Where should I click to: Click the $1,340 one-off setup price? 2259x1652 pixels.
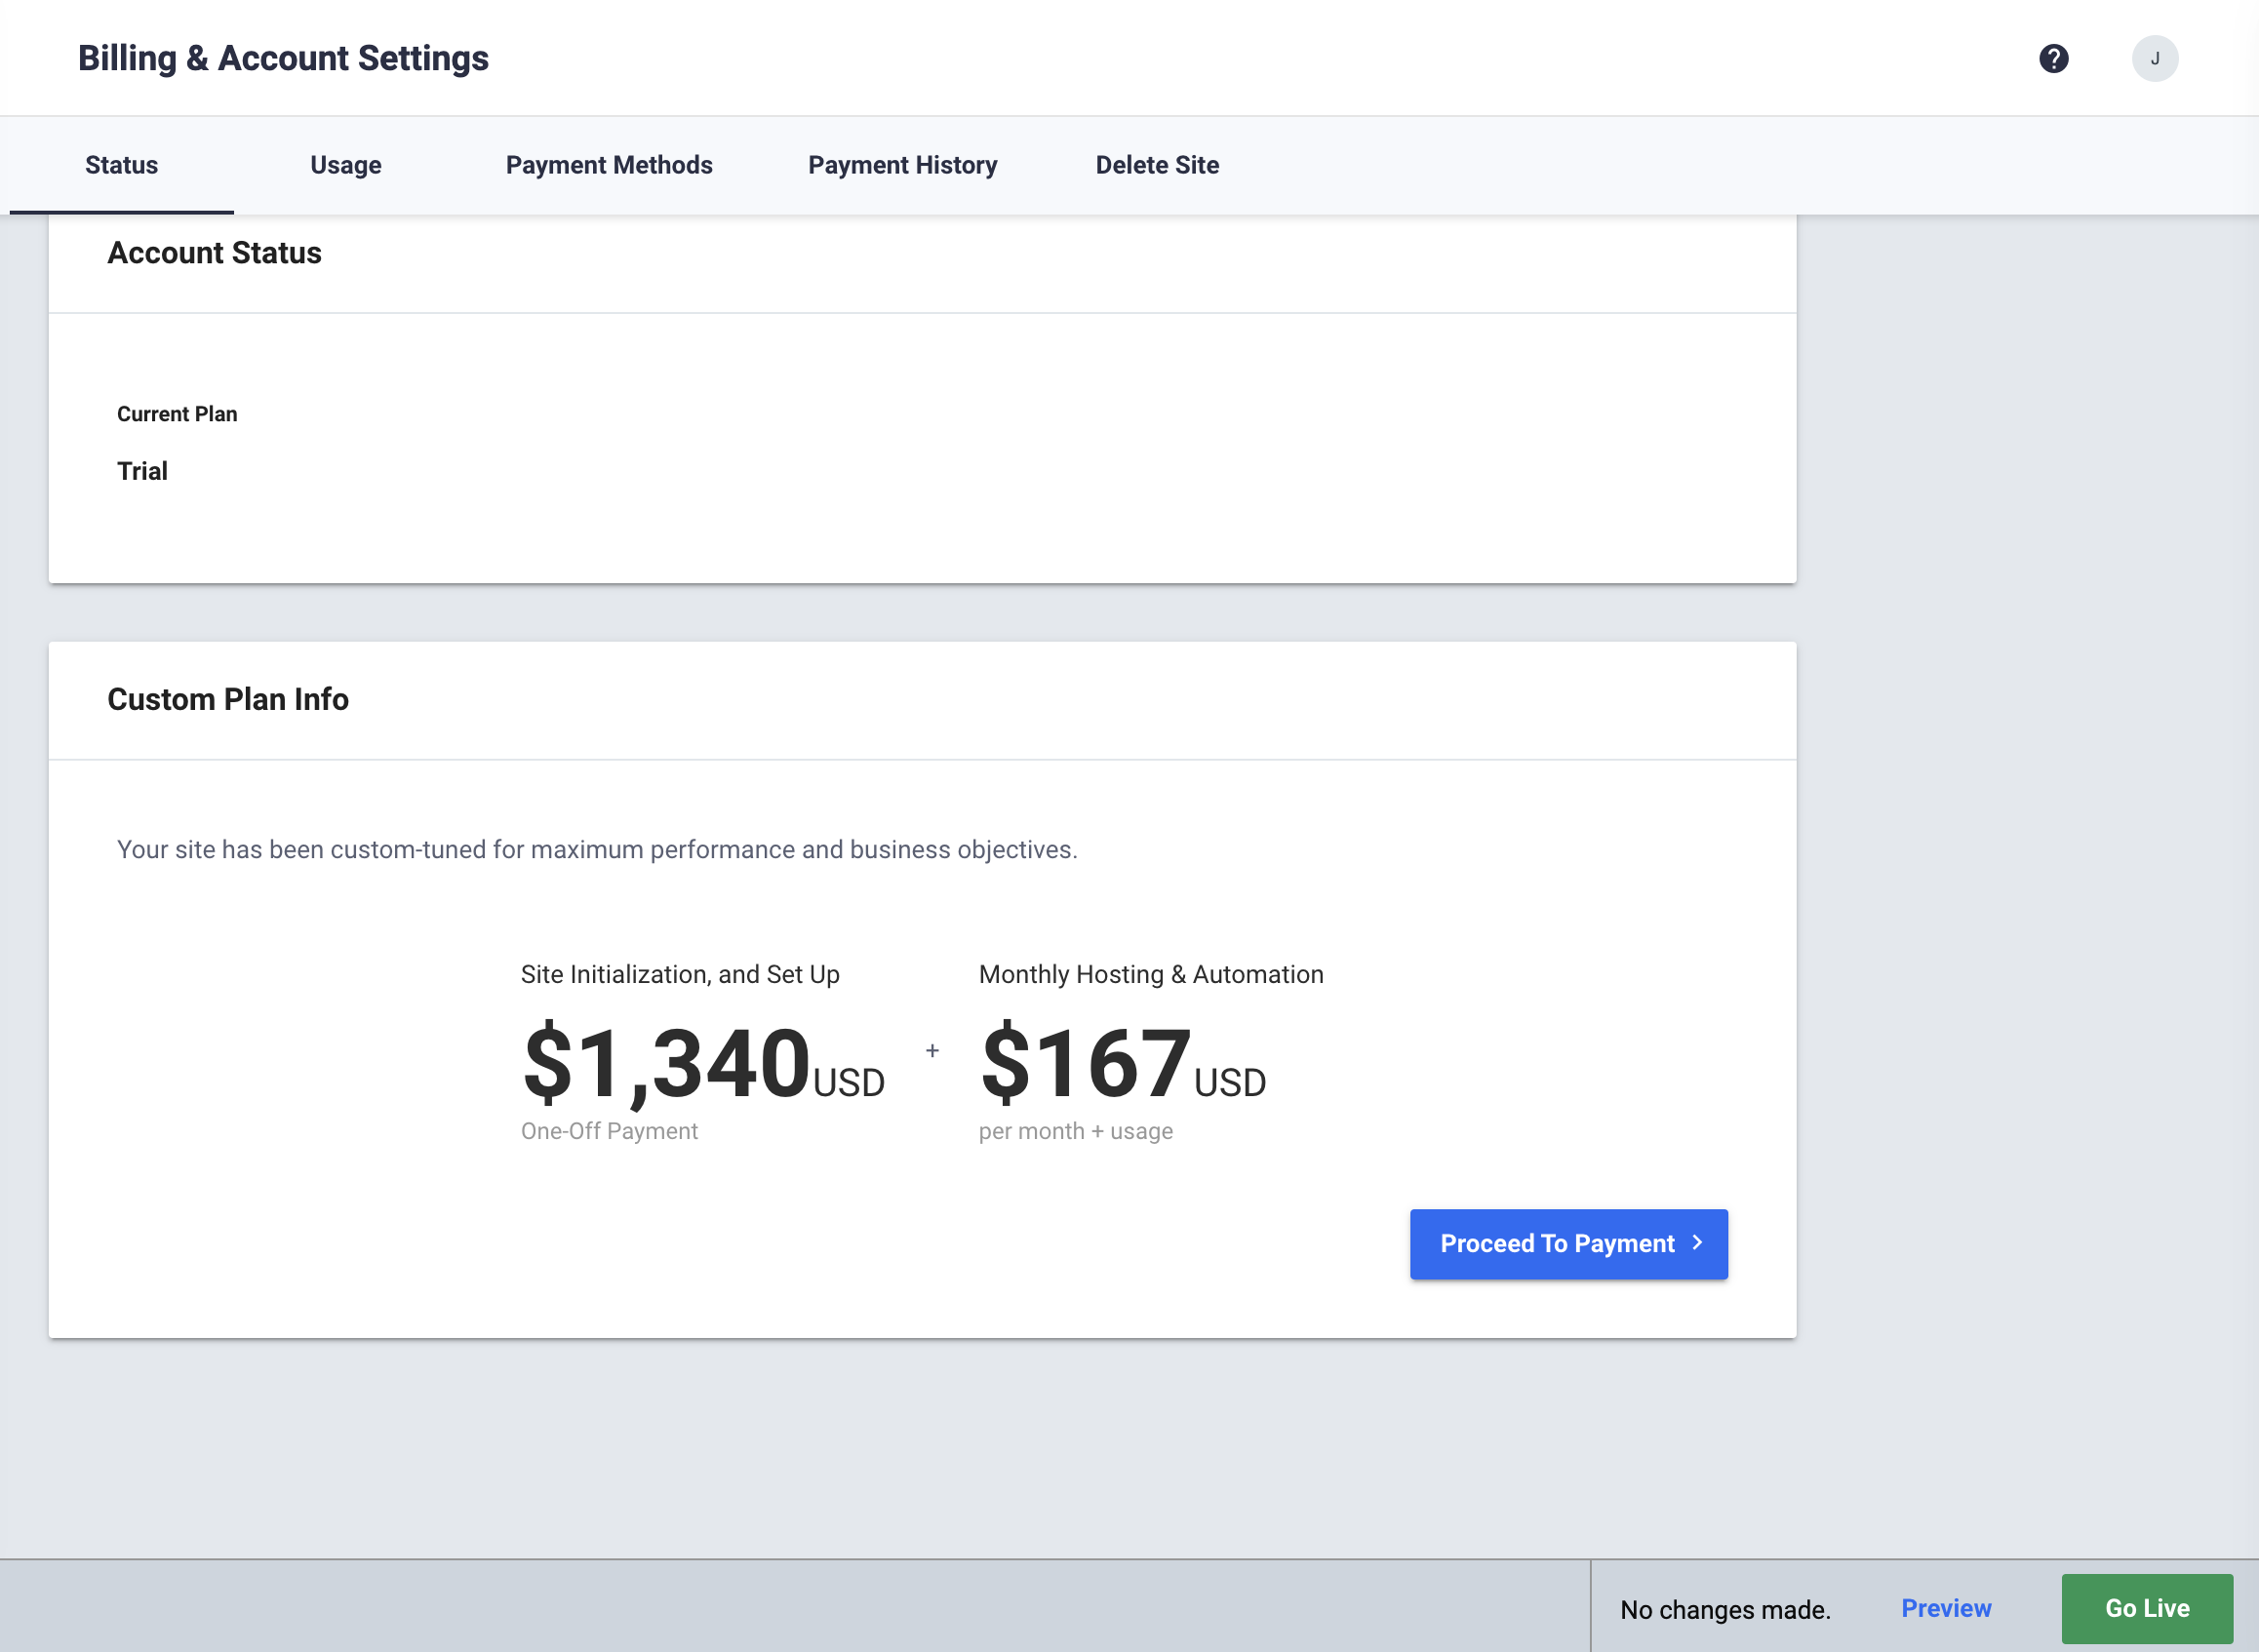667,1063
